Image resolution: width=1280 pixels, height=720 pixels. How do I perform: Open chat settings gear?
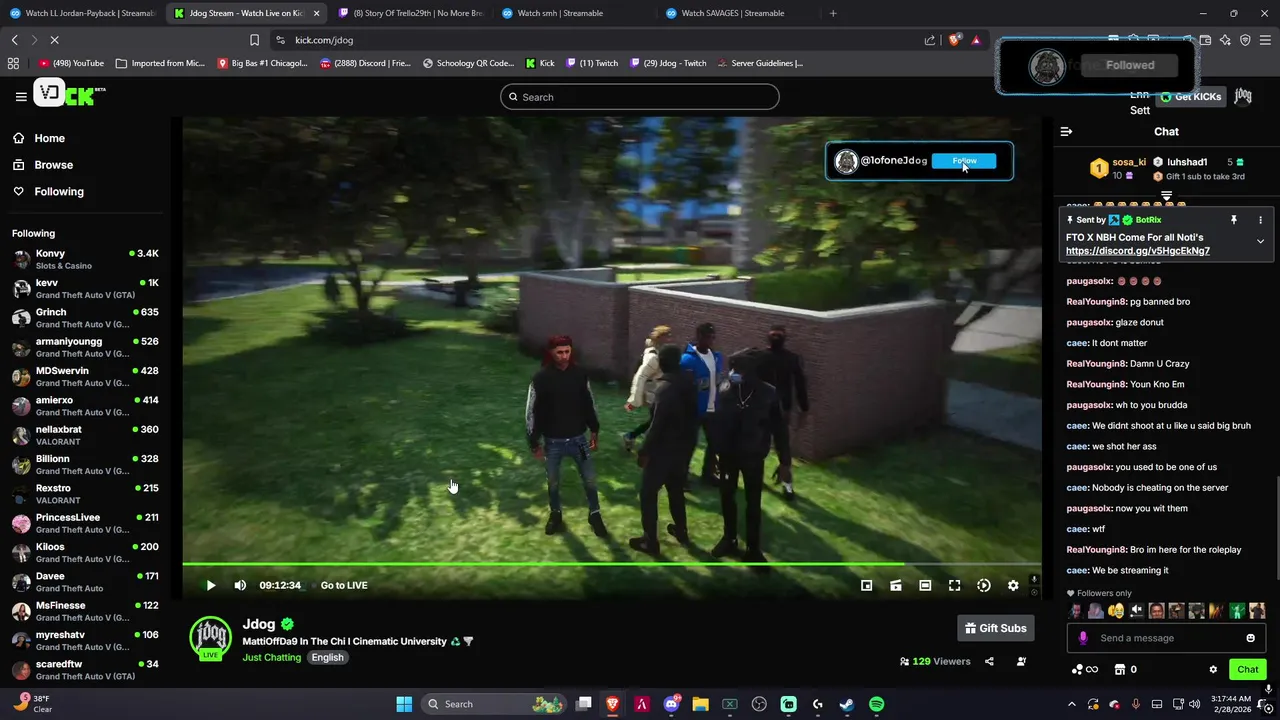[1213, 669]
